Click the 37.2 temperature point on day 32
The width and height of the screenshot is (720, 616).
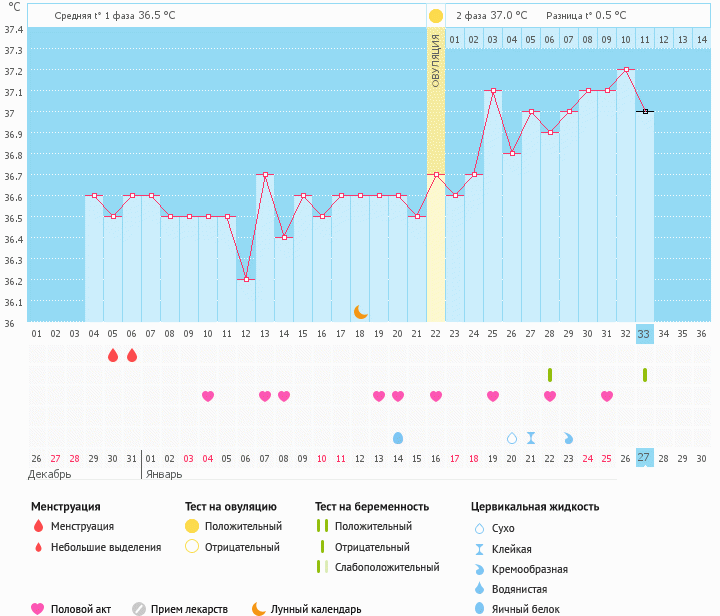click(626, 70)
